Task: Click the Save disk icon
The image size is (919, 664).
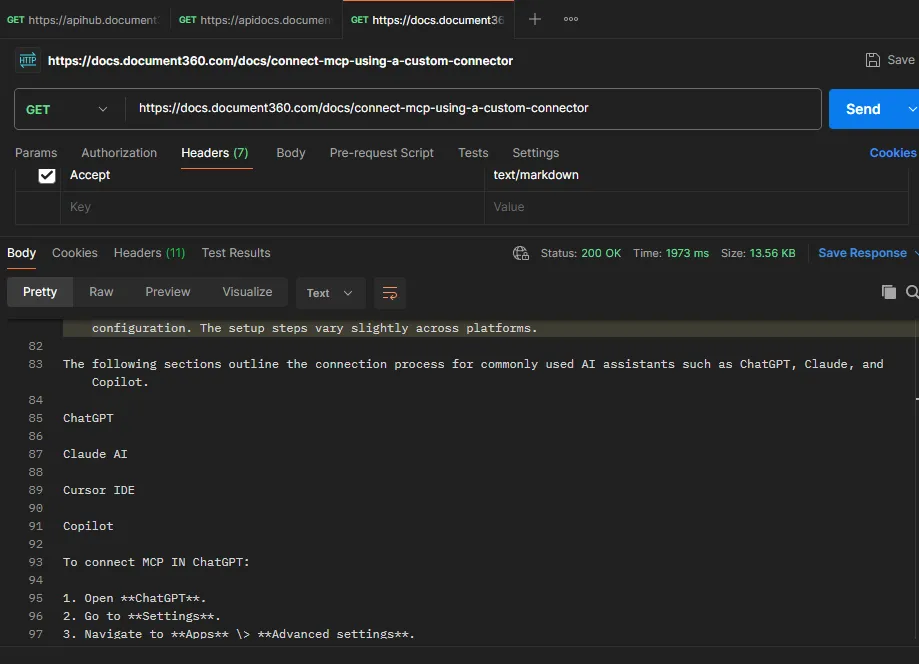Action: click(873, 60)
